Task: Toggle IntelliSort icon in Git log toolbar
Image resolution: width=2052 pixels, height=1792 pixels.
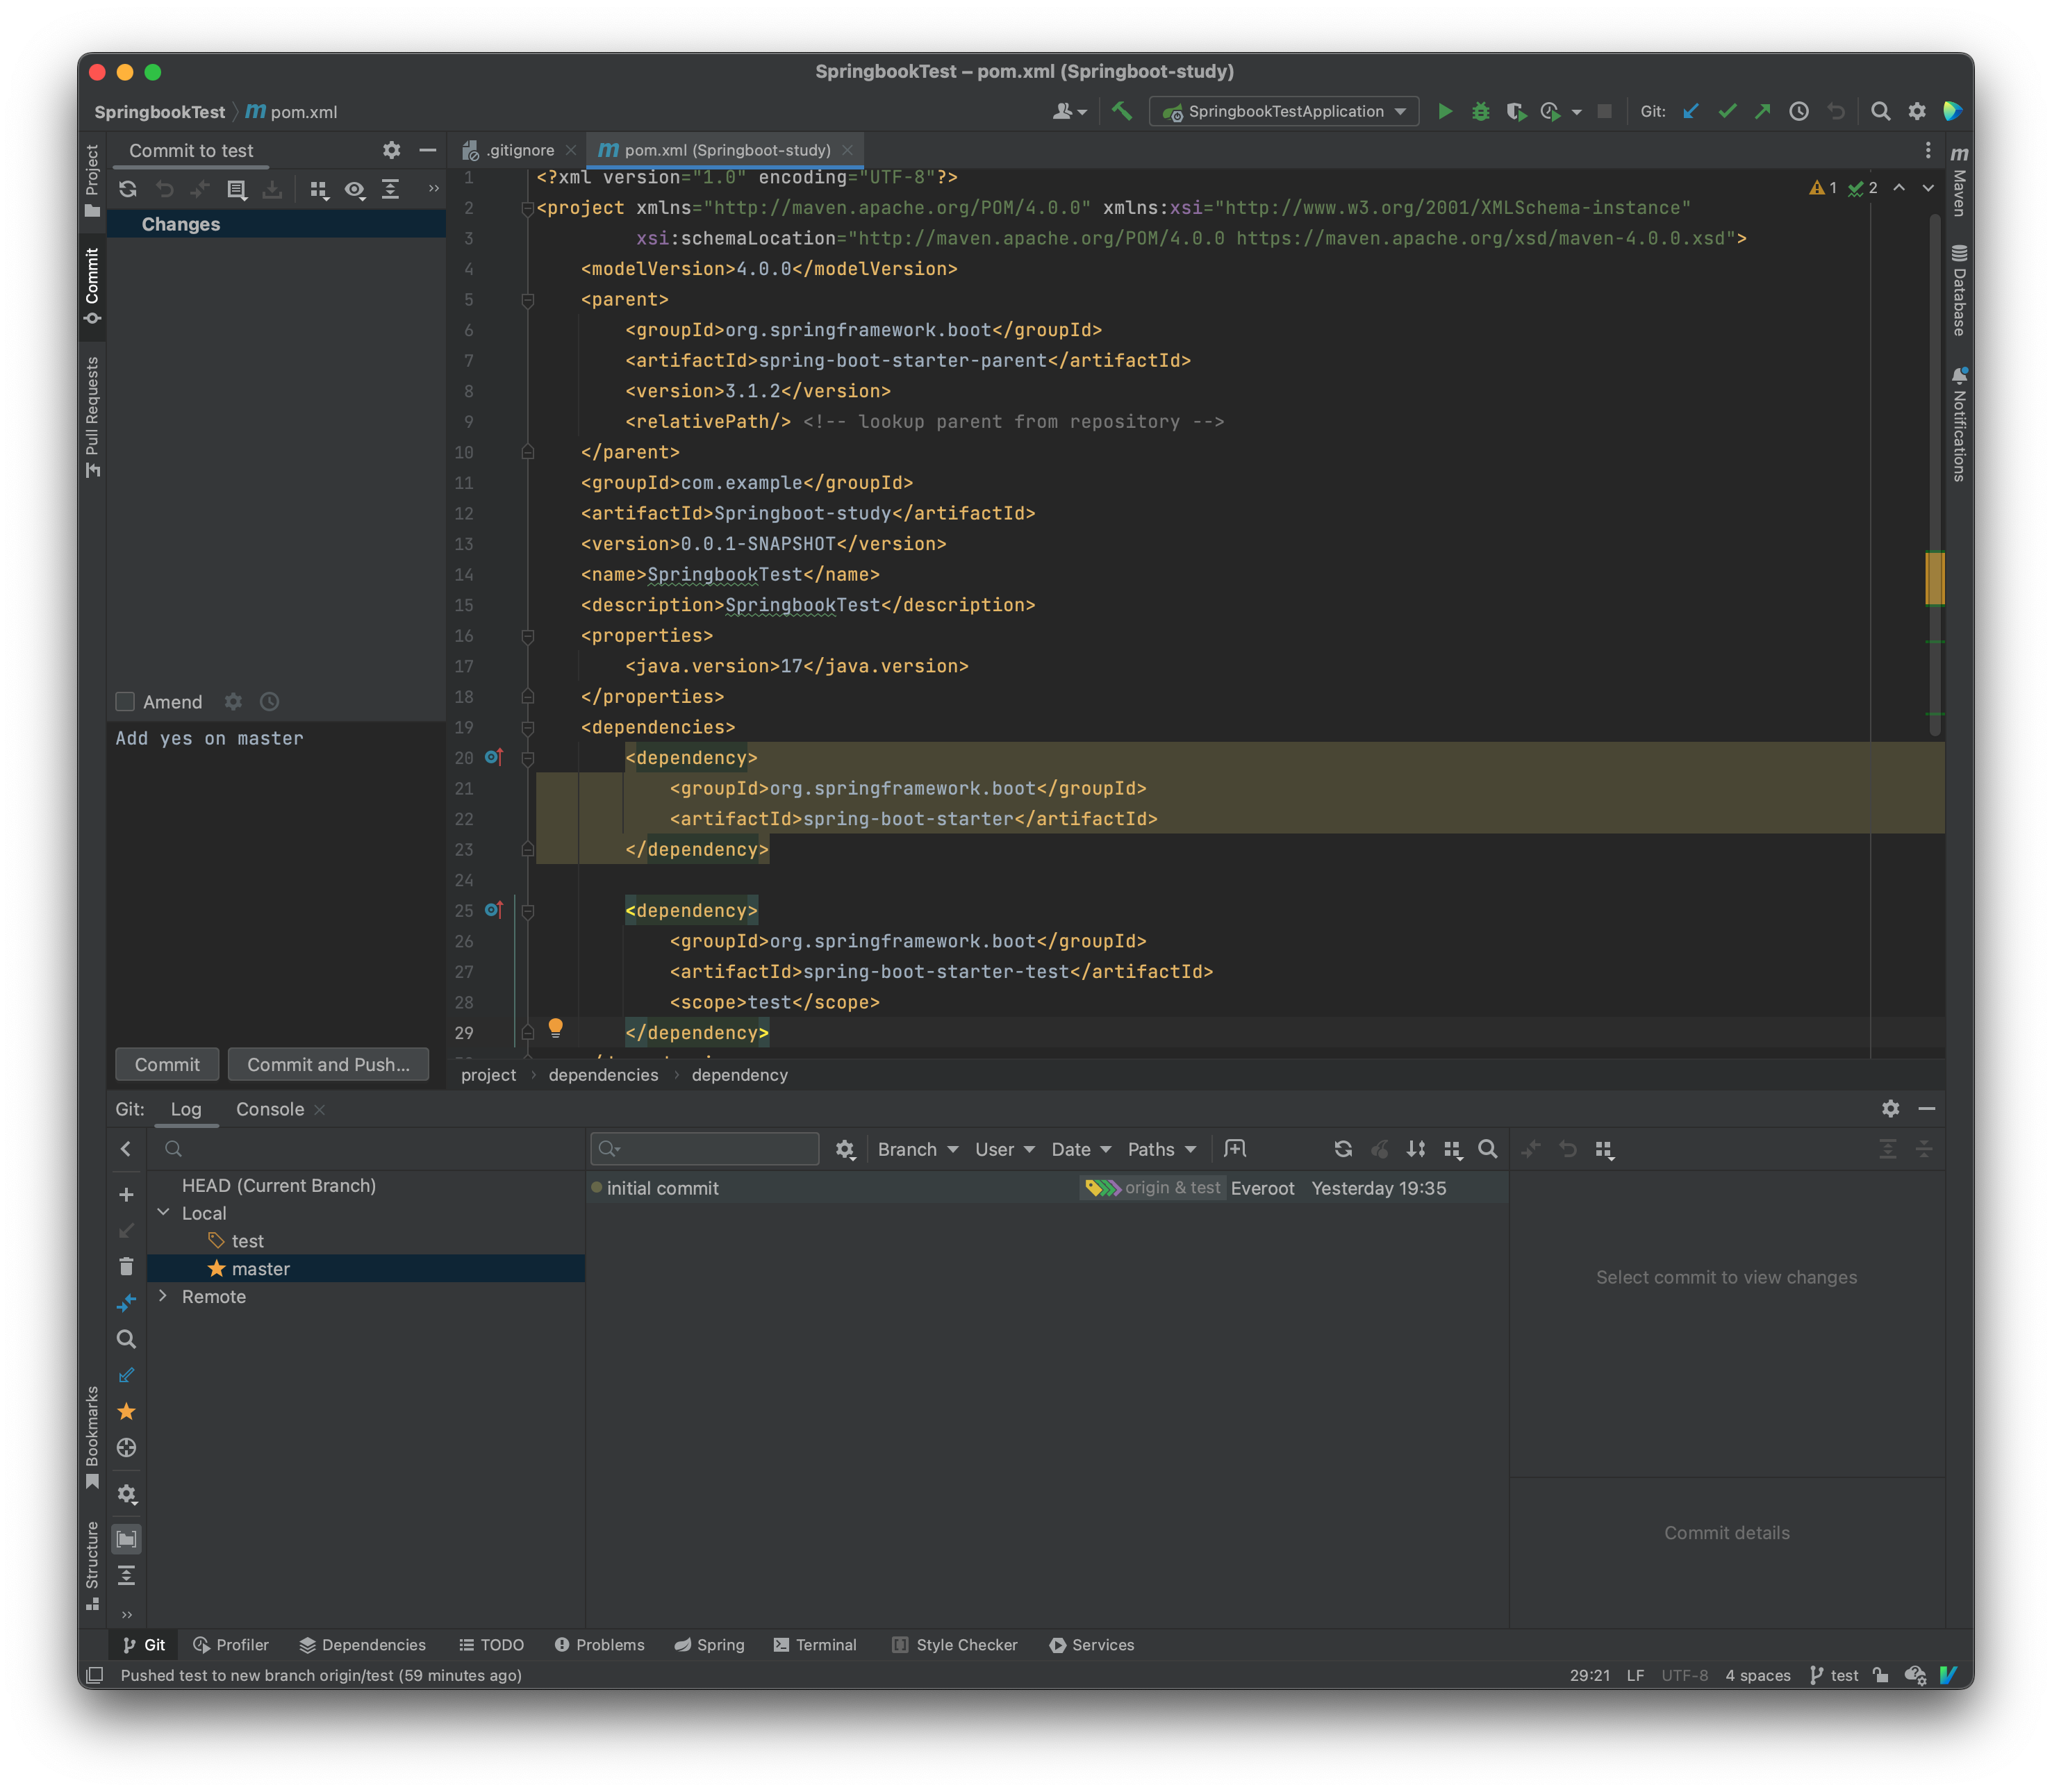Action: pos(1415,1149)
